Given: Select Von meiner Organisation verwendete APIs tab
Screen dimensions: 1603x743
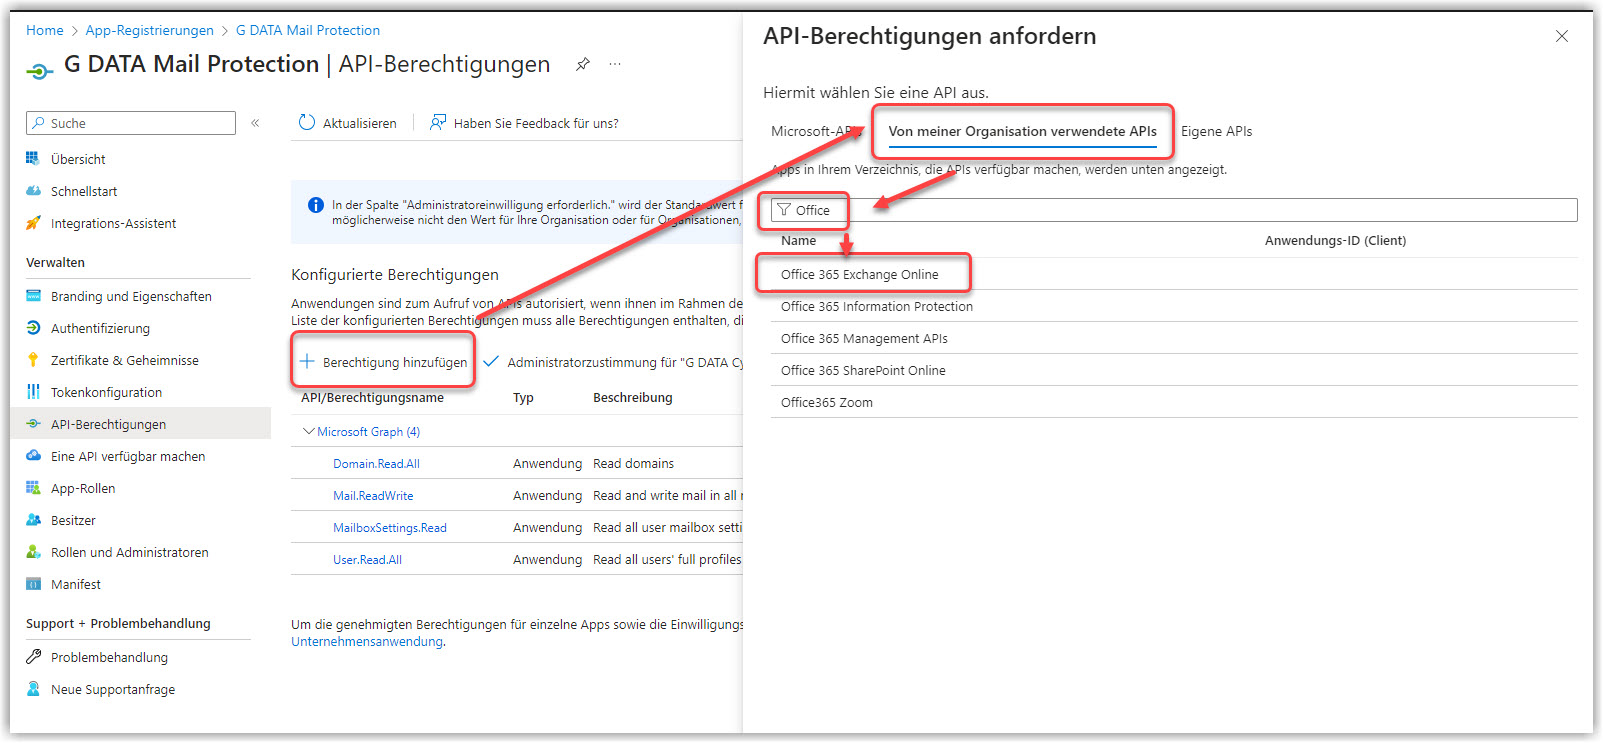Looking at the screenshot, I should tap(1022, 131).
